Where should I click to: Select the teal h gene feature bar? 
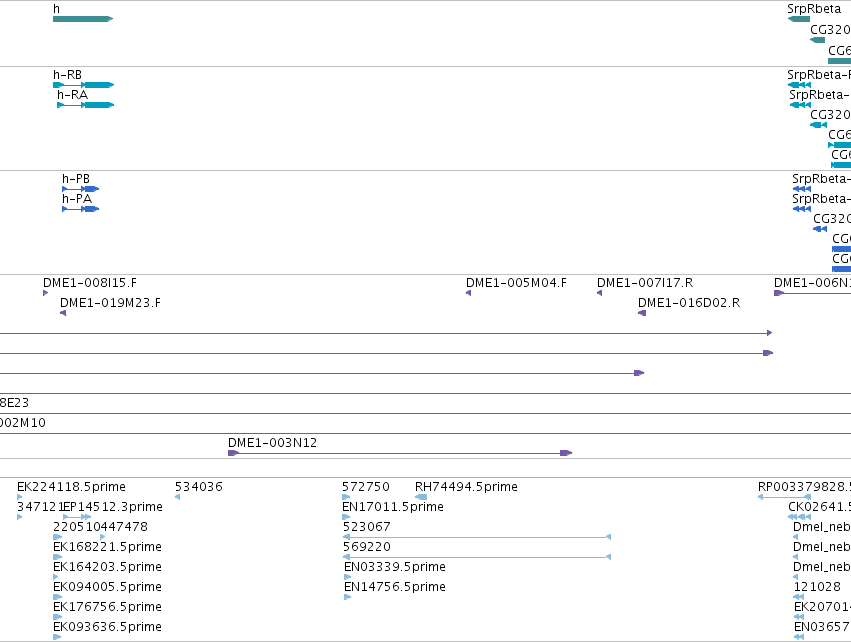pyautogui.click(x=82, y=19)
